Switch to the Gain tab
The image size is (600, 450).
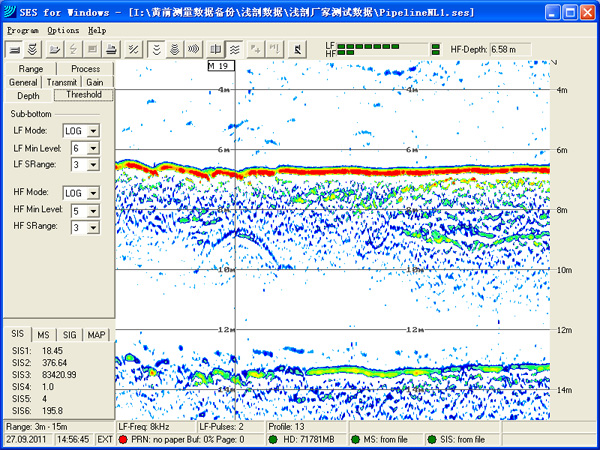94,82
